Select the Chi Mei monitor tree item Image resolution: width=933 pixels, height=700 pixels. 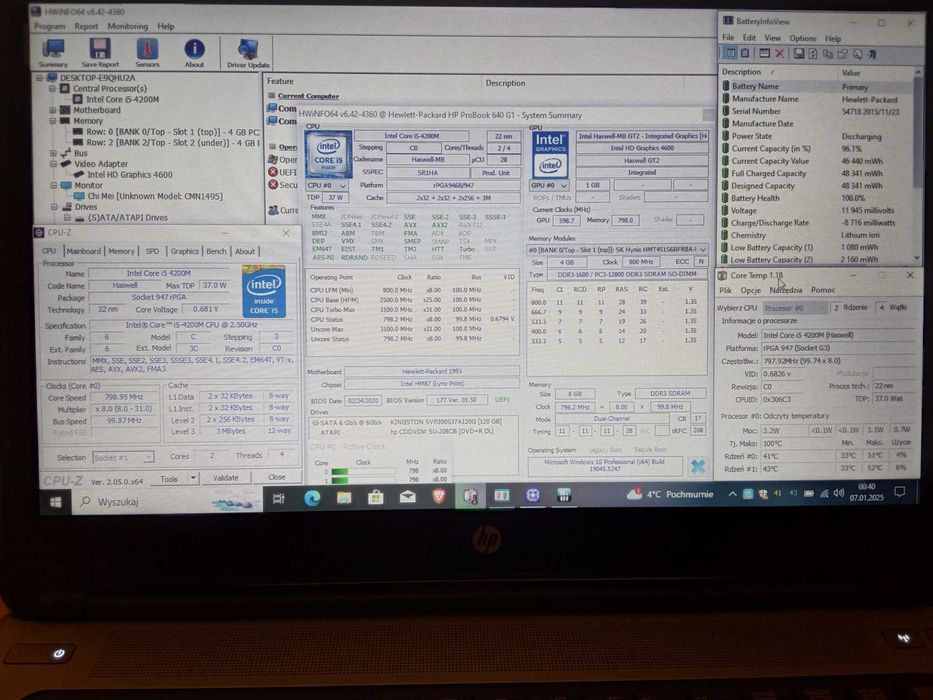155,196
